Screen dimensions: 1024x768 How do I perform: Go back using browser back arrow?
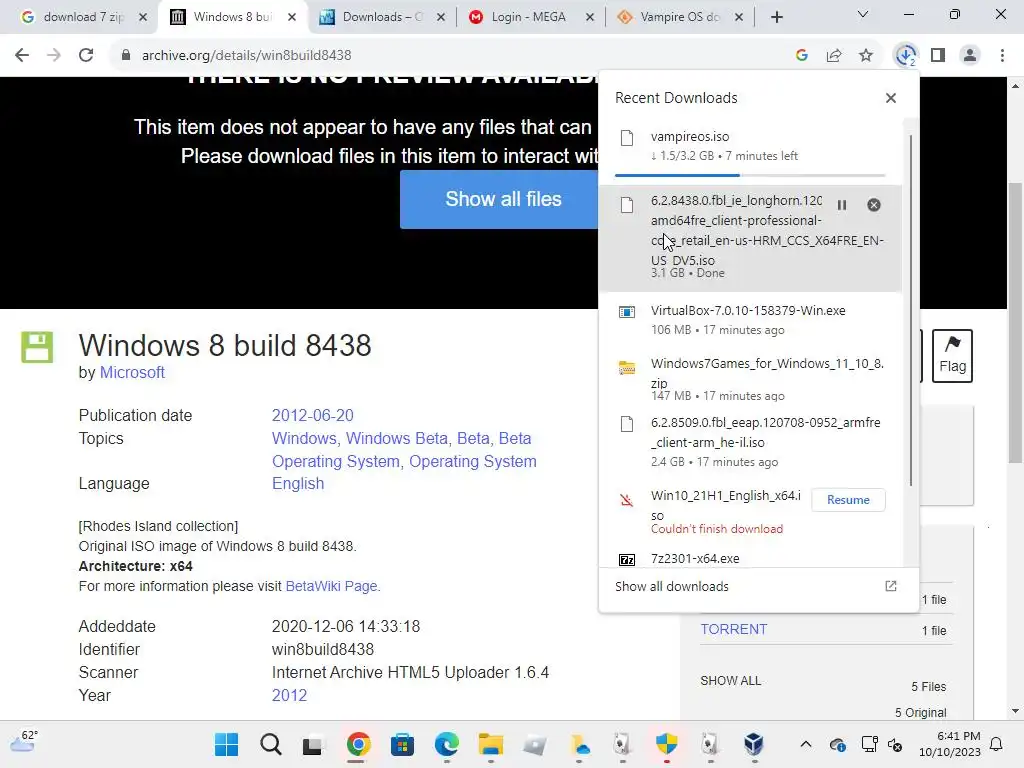tap(22, 56)
